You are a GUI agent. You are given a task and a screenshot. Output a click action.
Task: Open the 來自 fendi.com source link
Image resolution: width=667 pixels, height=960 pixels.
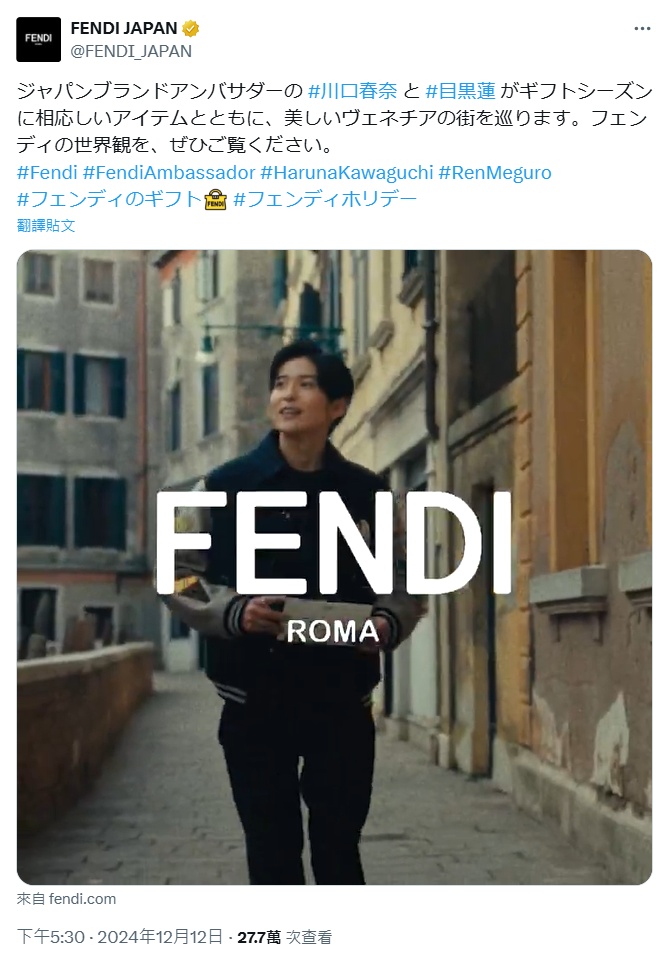point(66,899)
